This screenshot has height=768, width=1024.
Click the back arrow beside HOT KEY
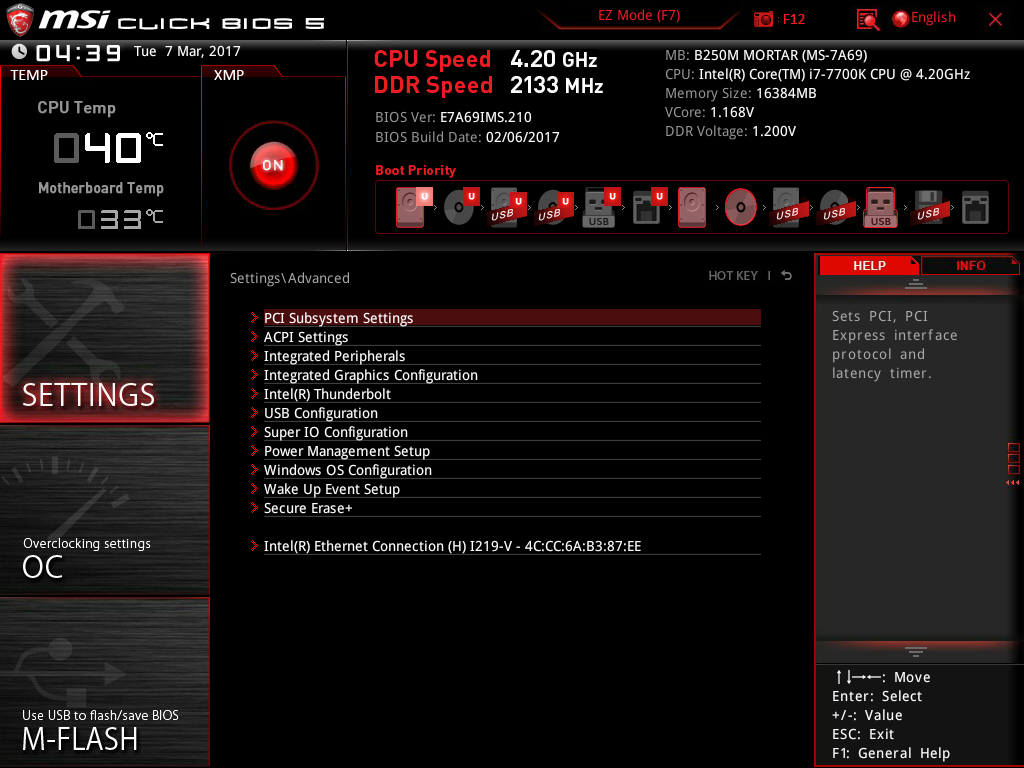(787, 276)
